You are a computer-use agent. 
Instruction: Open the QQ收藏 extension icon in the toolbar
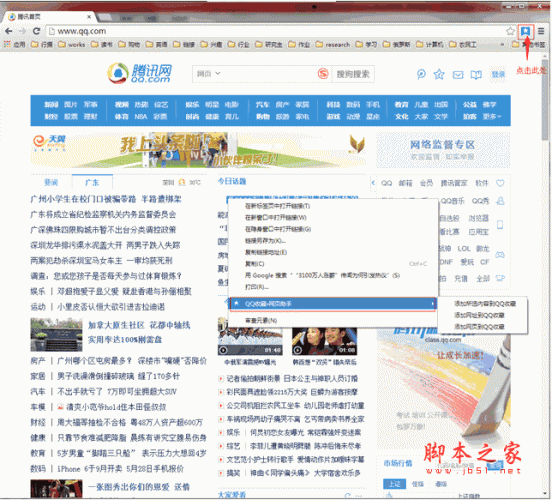point(526,31)
